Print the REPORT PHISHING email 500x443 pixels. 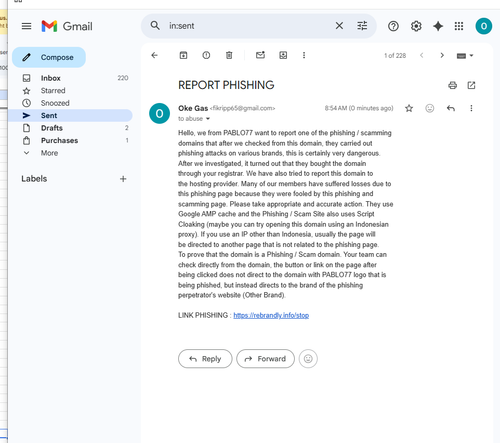point(452,85)
